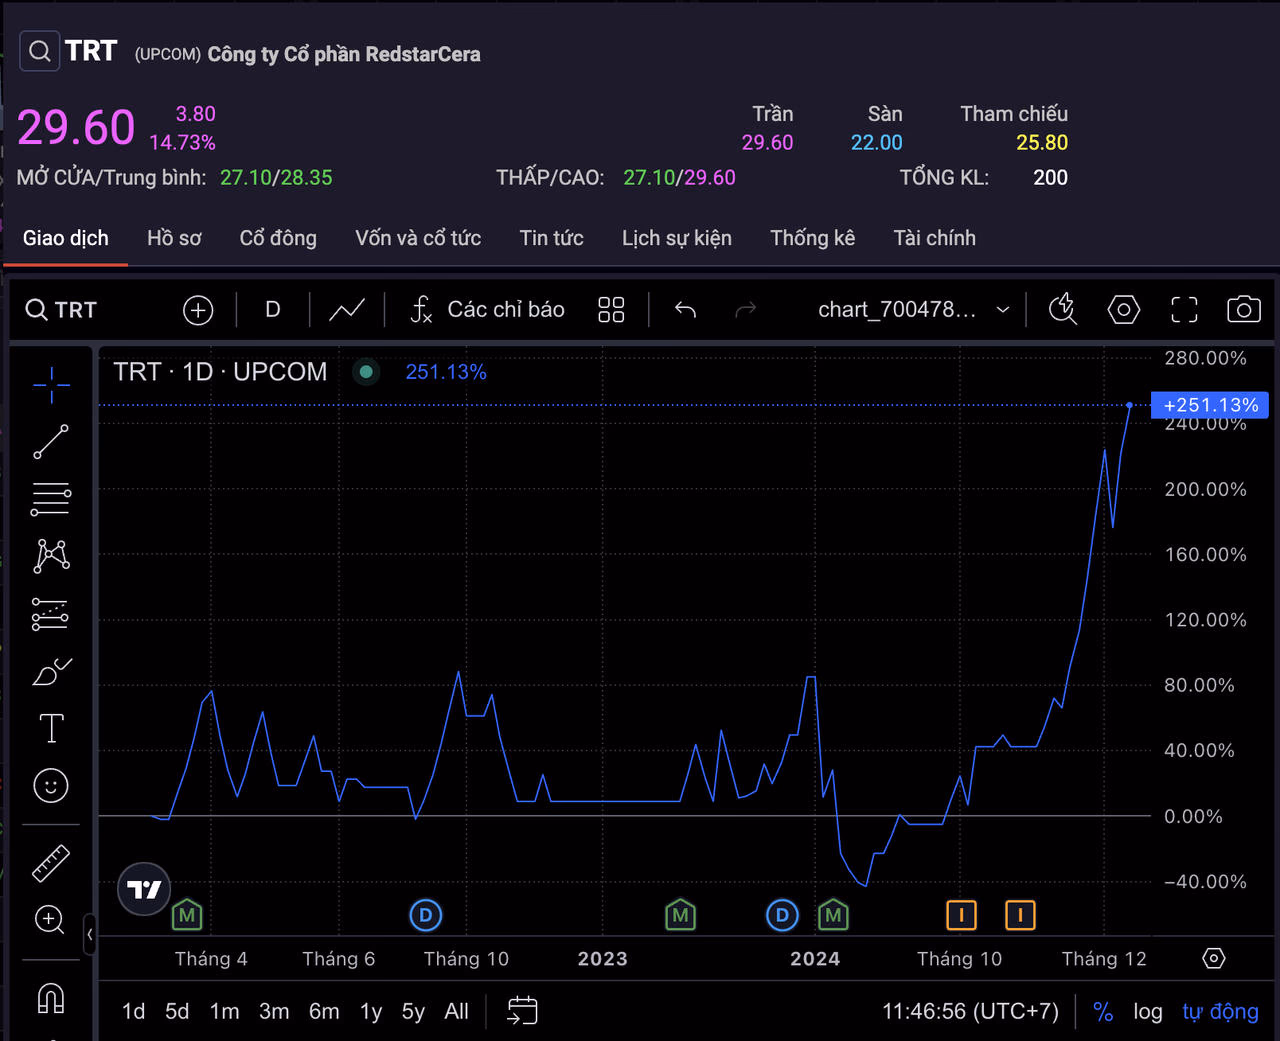Open the Fibonacci retracement tool
The height and width of the screenshot is (1041, 1280).
click(51, 498)
